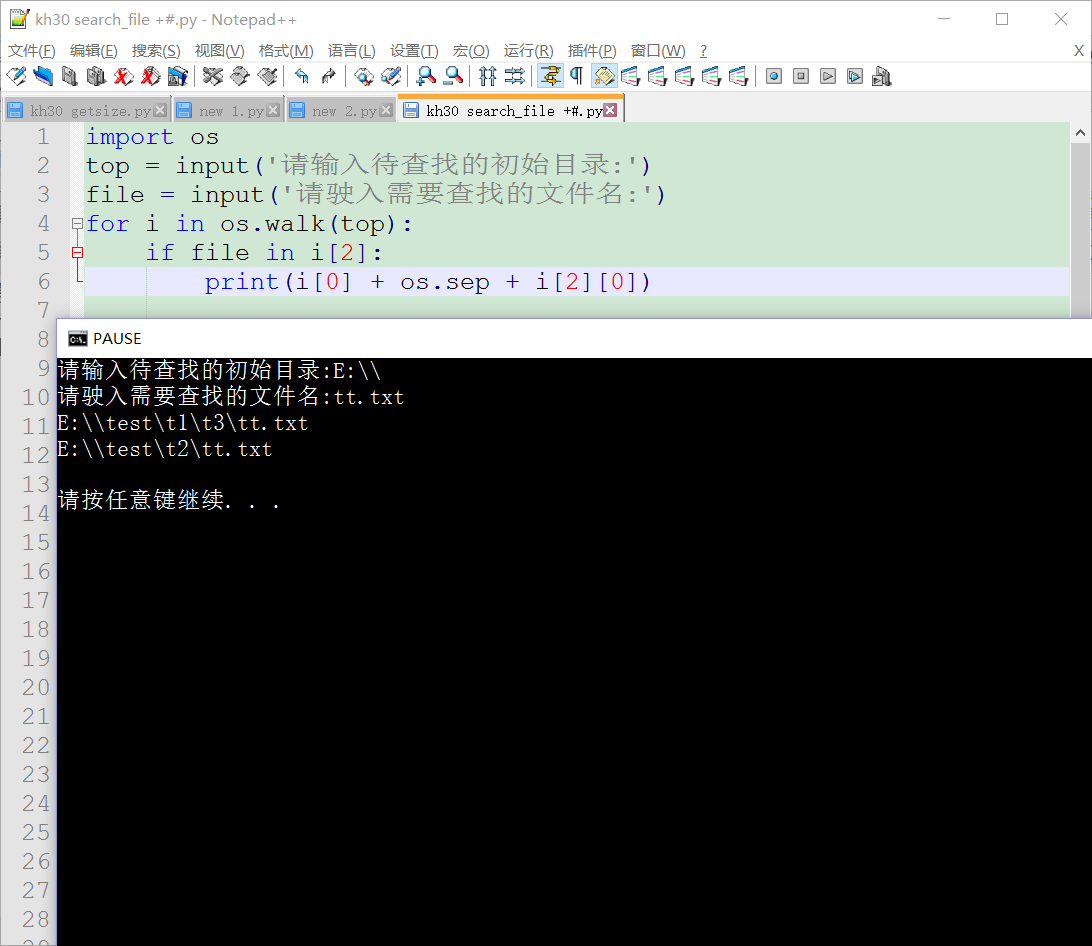Save all open documents from the toolbar
The width and height of the screenshot is (1092, 946).
[95, 76]
